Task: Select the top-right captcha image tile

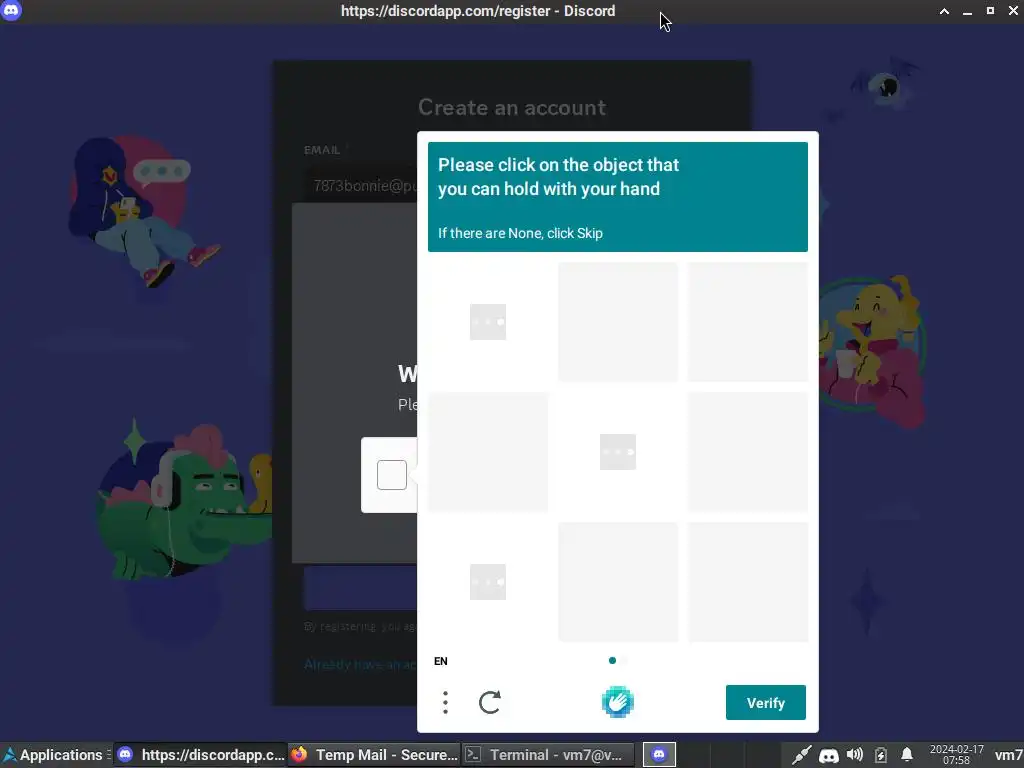Action: coord(748,322)
